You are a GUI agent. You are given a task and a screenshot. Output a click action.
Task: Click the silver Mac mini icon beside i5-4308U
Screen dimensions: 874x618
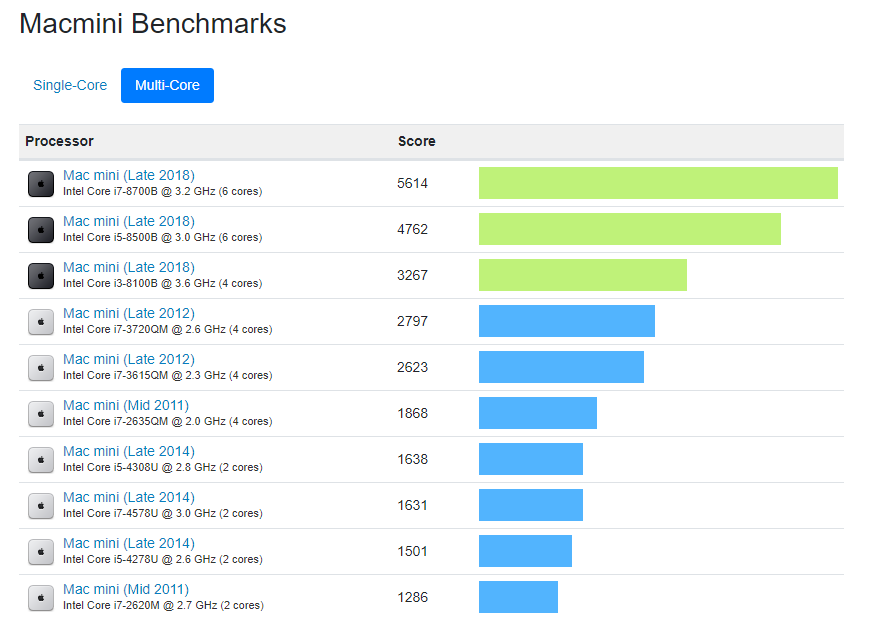(x=41, y=460)
